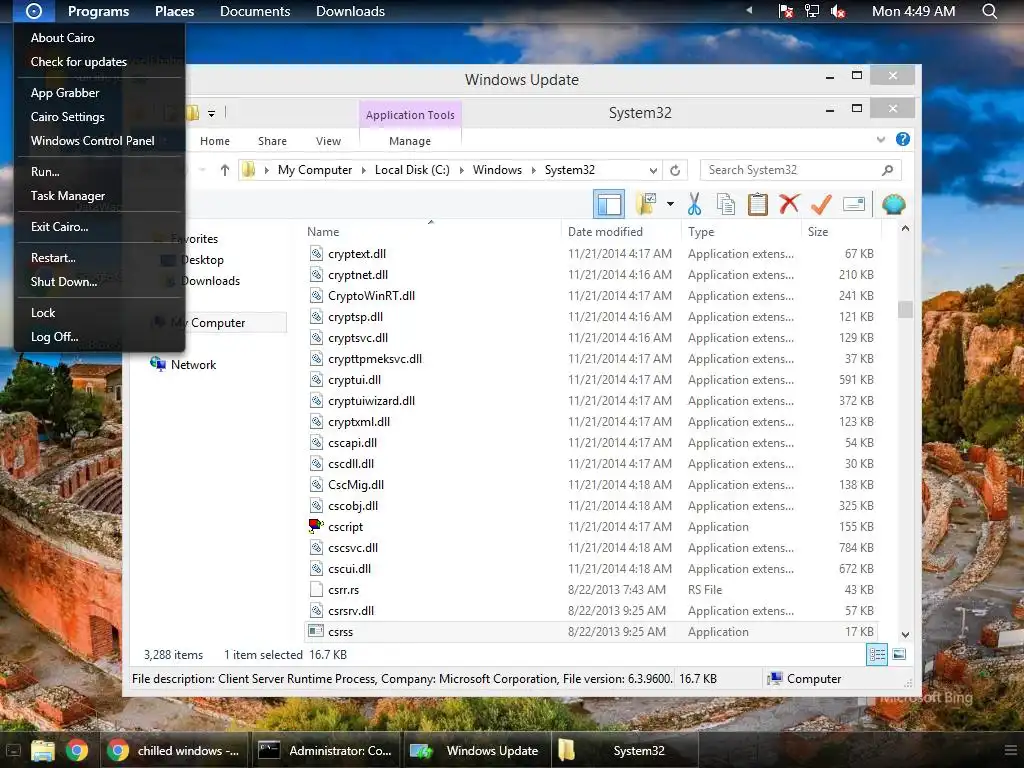Toggle navigation pane toolbar icon
Image resolution: width=1024 pixels, height=768 pixels.
609,204
